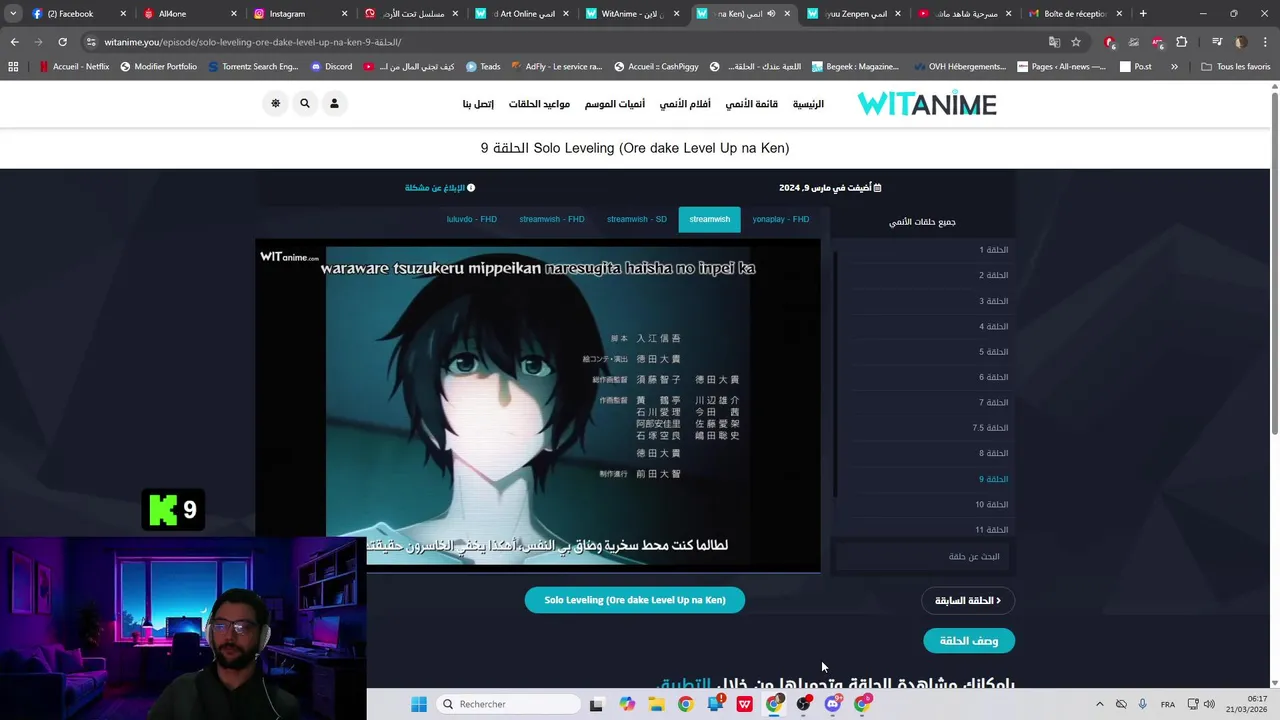Open the translate page icon
The image size is (1280, 720).
click(x=1054, y=42)
